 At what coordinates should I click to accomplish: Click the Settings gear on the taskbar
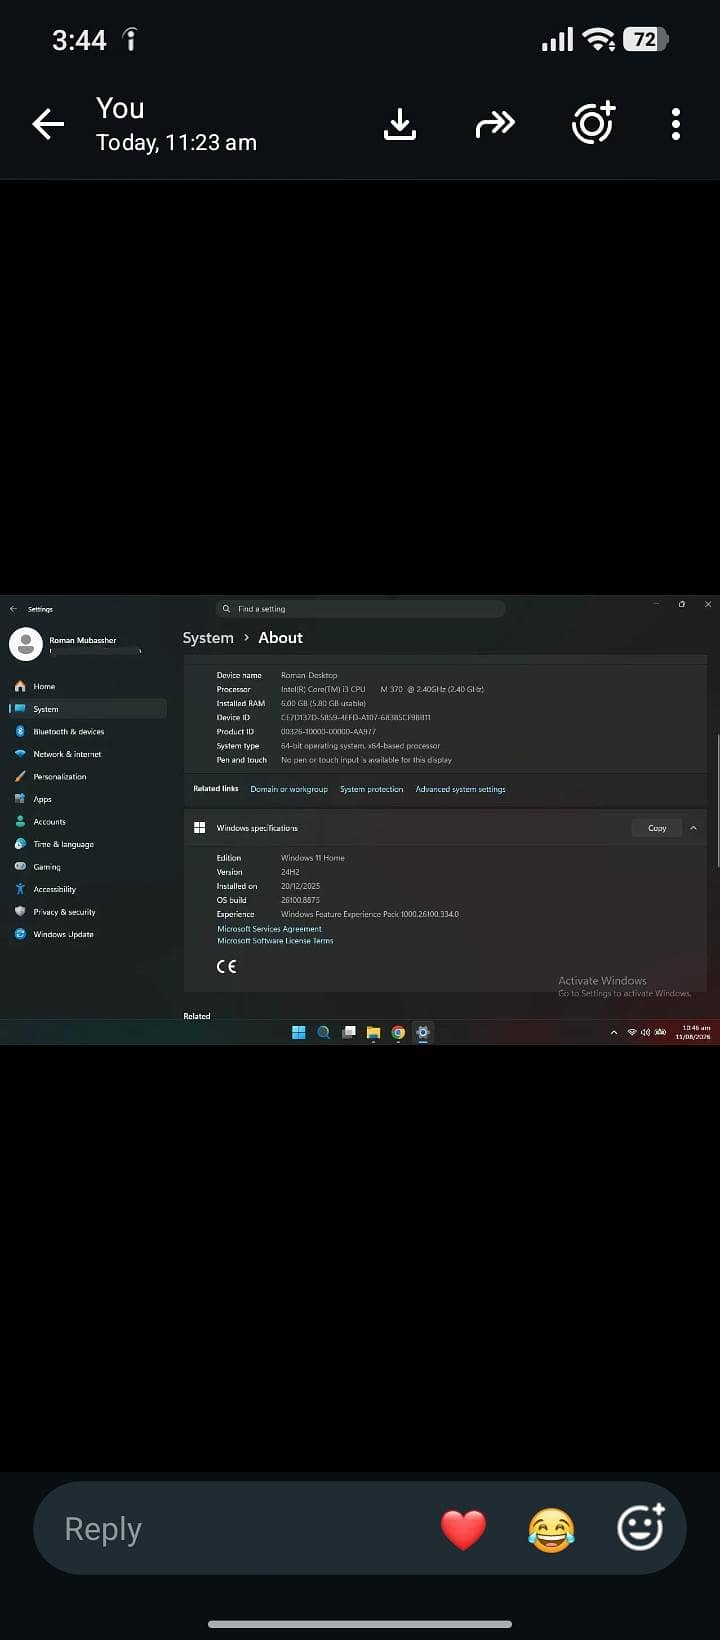coord(422,1032)
